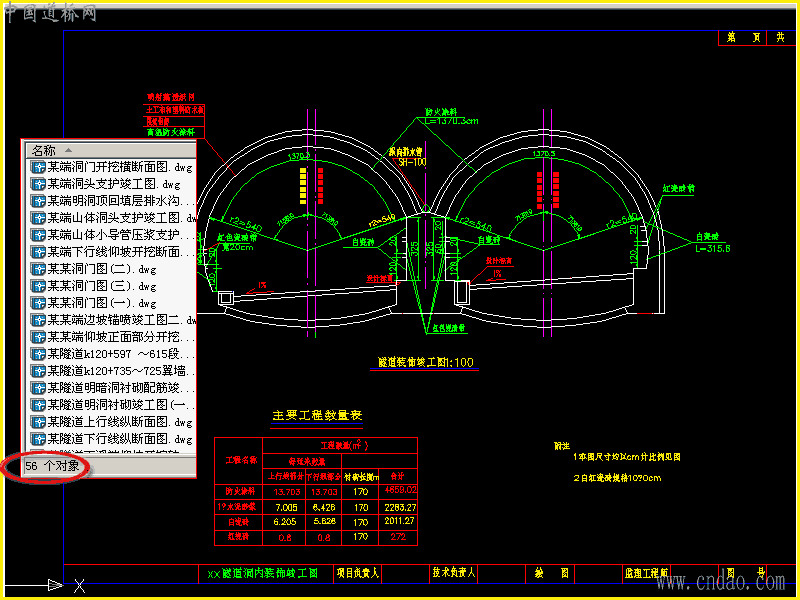
Task: Click the icon of 某隧道下行线纵断面图.dwg
Action: click(x=38, y=439)
